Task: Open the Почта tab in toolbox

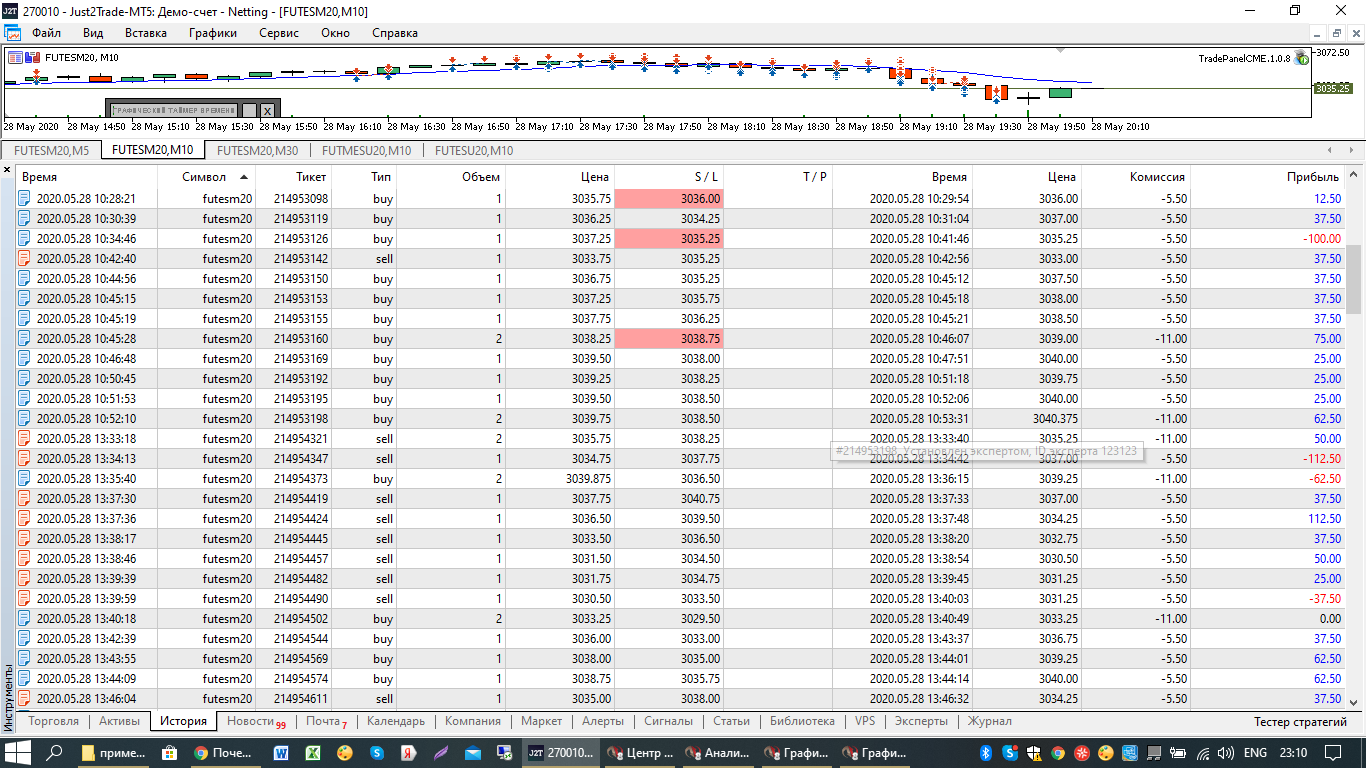Action: pyautogui.click(x=326, y=721)
